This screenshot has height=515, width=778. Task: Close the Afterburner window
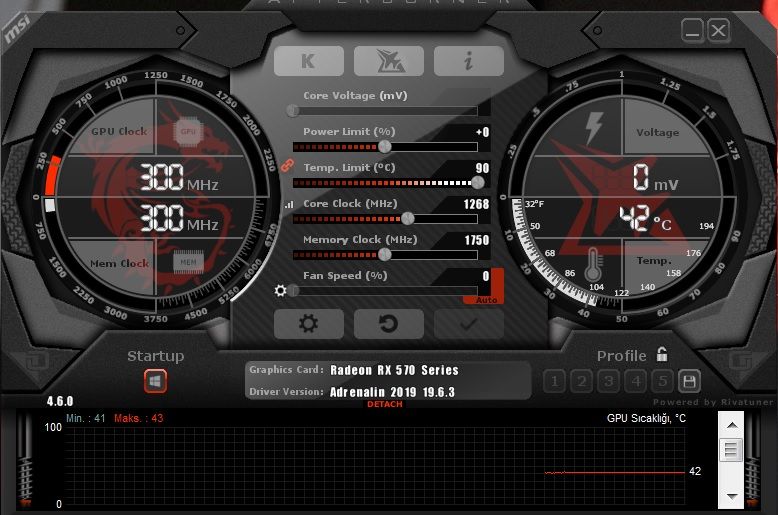click(718, 30)
